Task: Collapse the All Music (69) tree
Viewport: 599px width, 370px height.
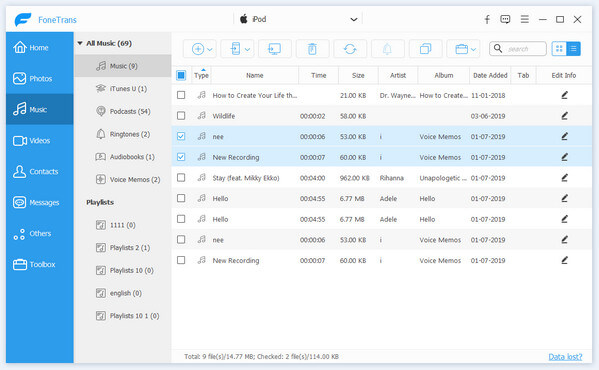Action: pyautogui.click(x=80, y=43)
